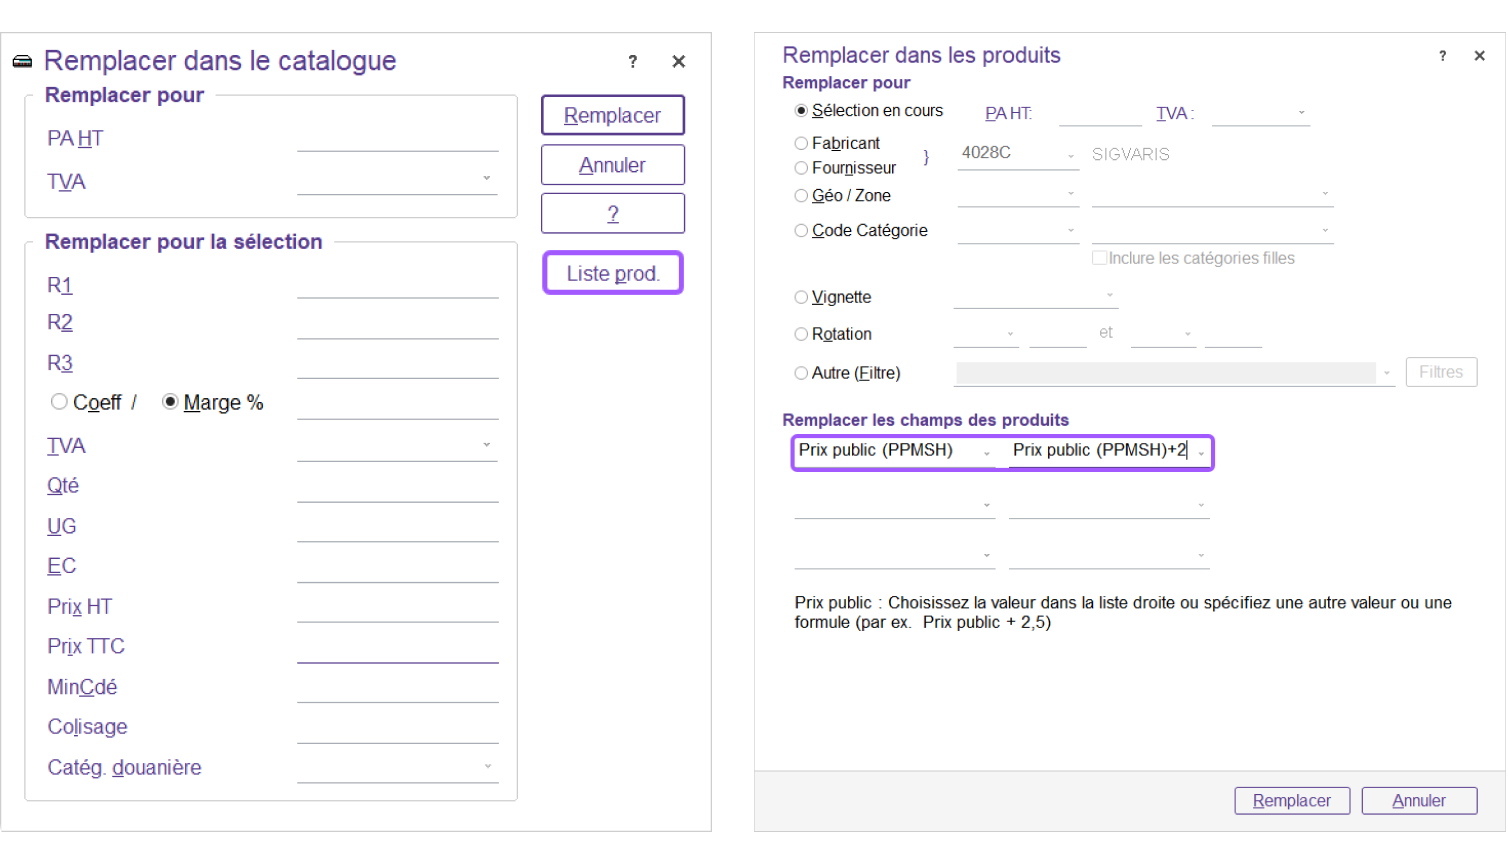Enable Inclure les catégories filles checkbox

[1099, 258]
